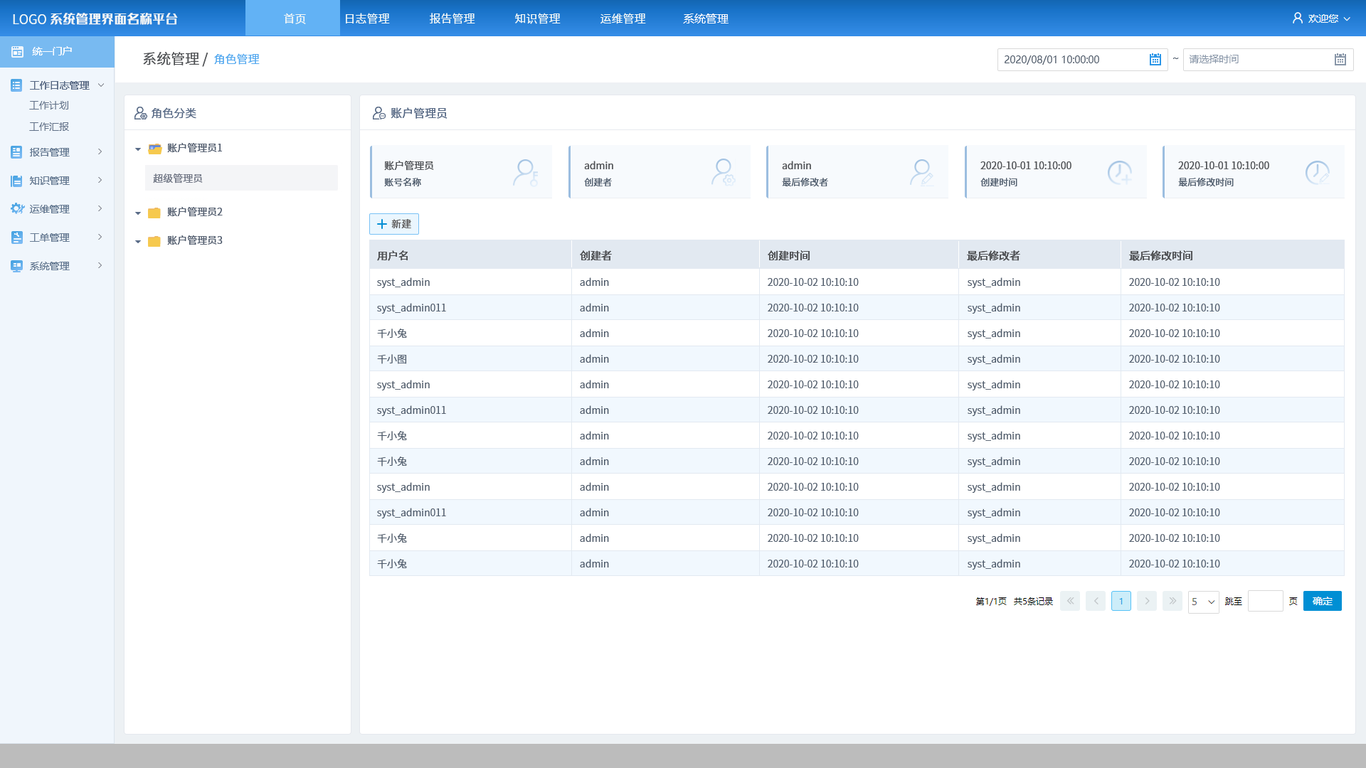
Task: Switch to 系统管理 top tab
Action: pyautogui.click(x=706, y=18)
